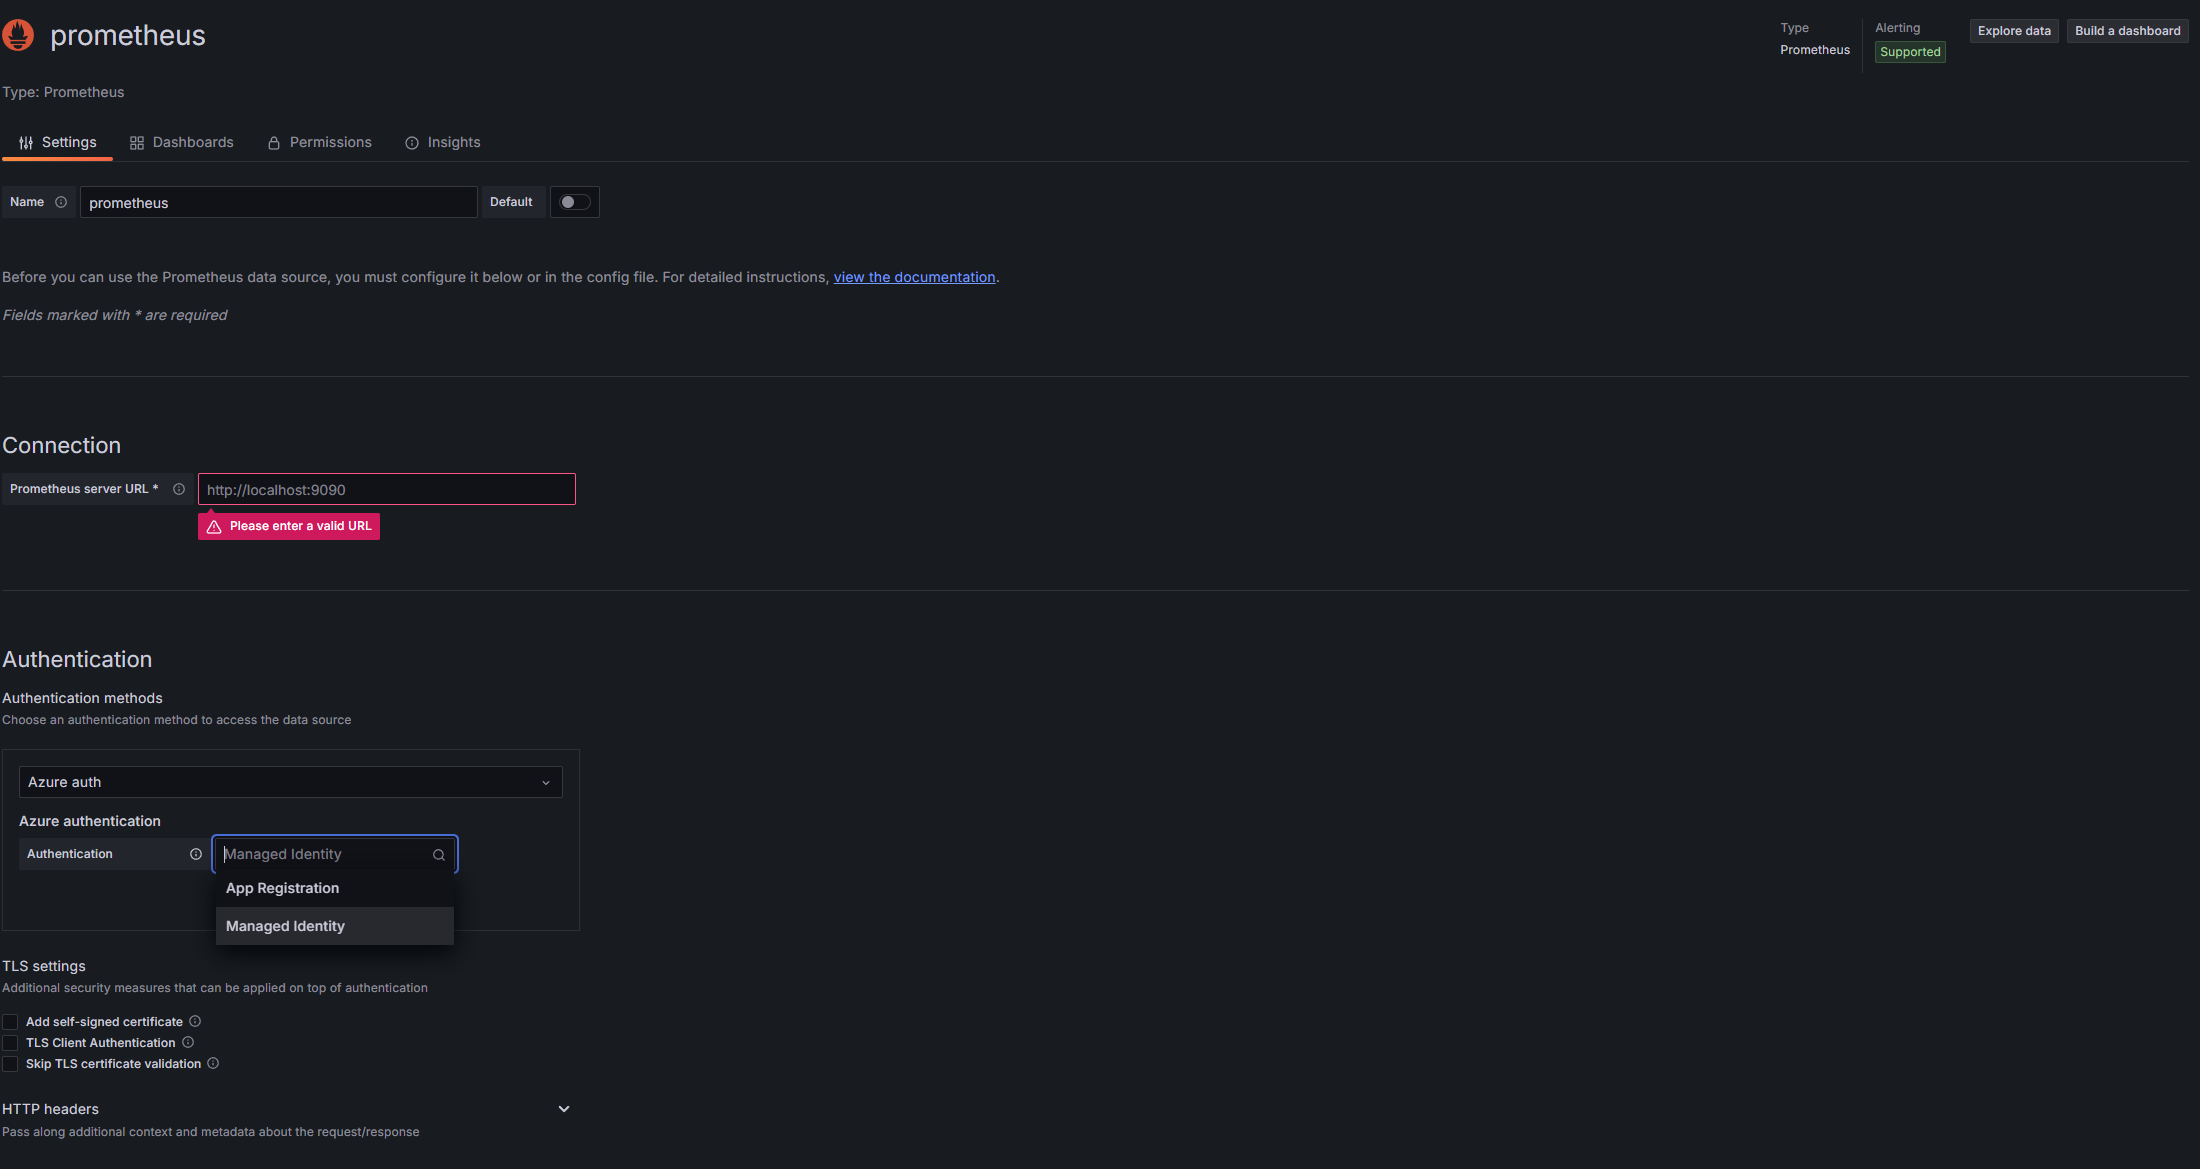The width and height of the screenshot is (2200, 1169).
Task: Click info icon for Skip TLS certificate validation
Action: coord(213,1063)
